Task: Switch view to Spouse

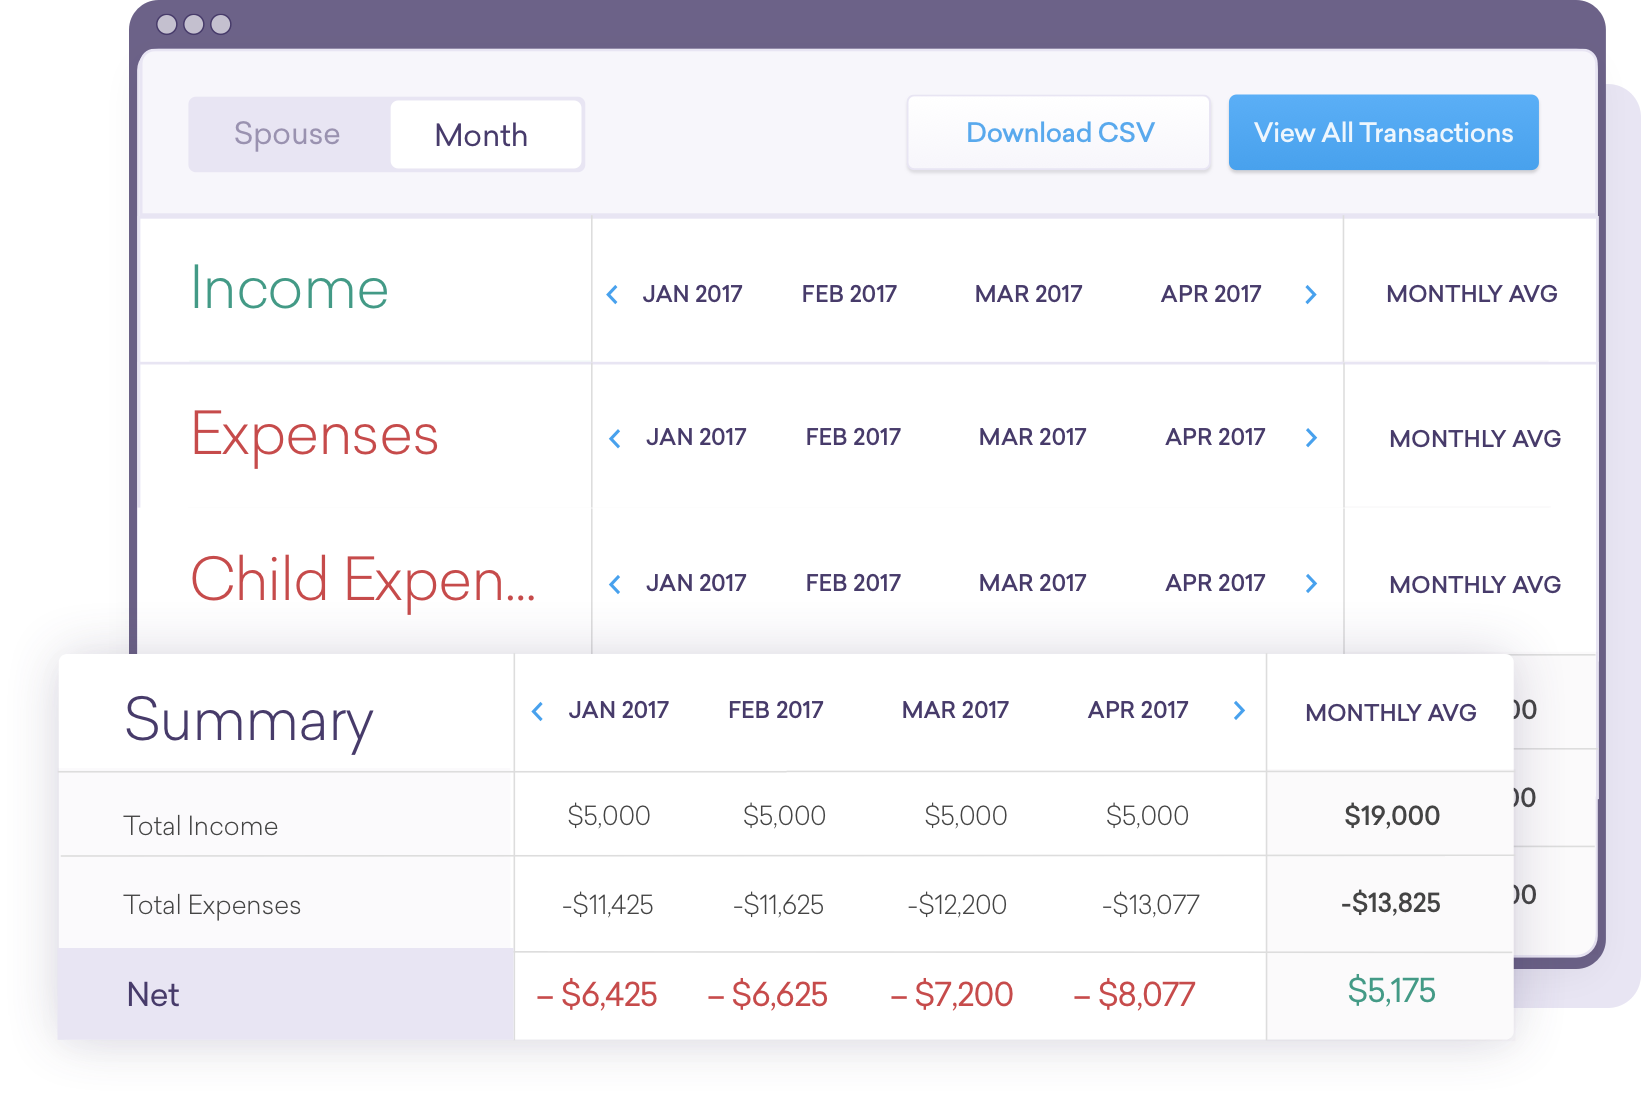Action: [x=287, y=134]
